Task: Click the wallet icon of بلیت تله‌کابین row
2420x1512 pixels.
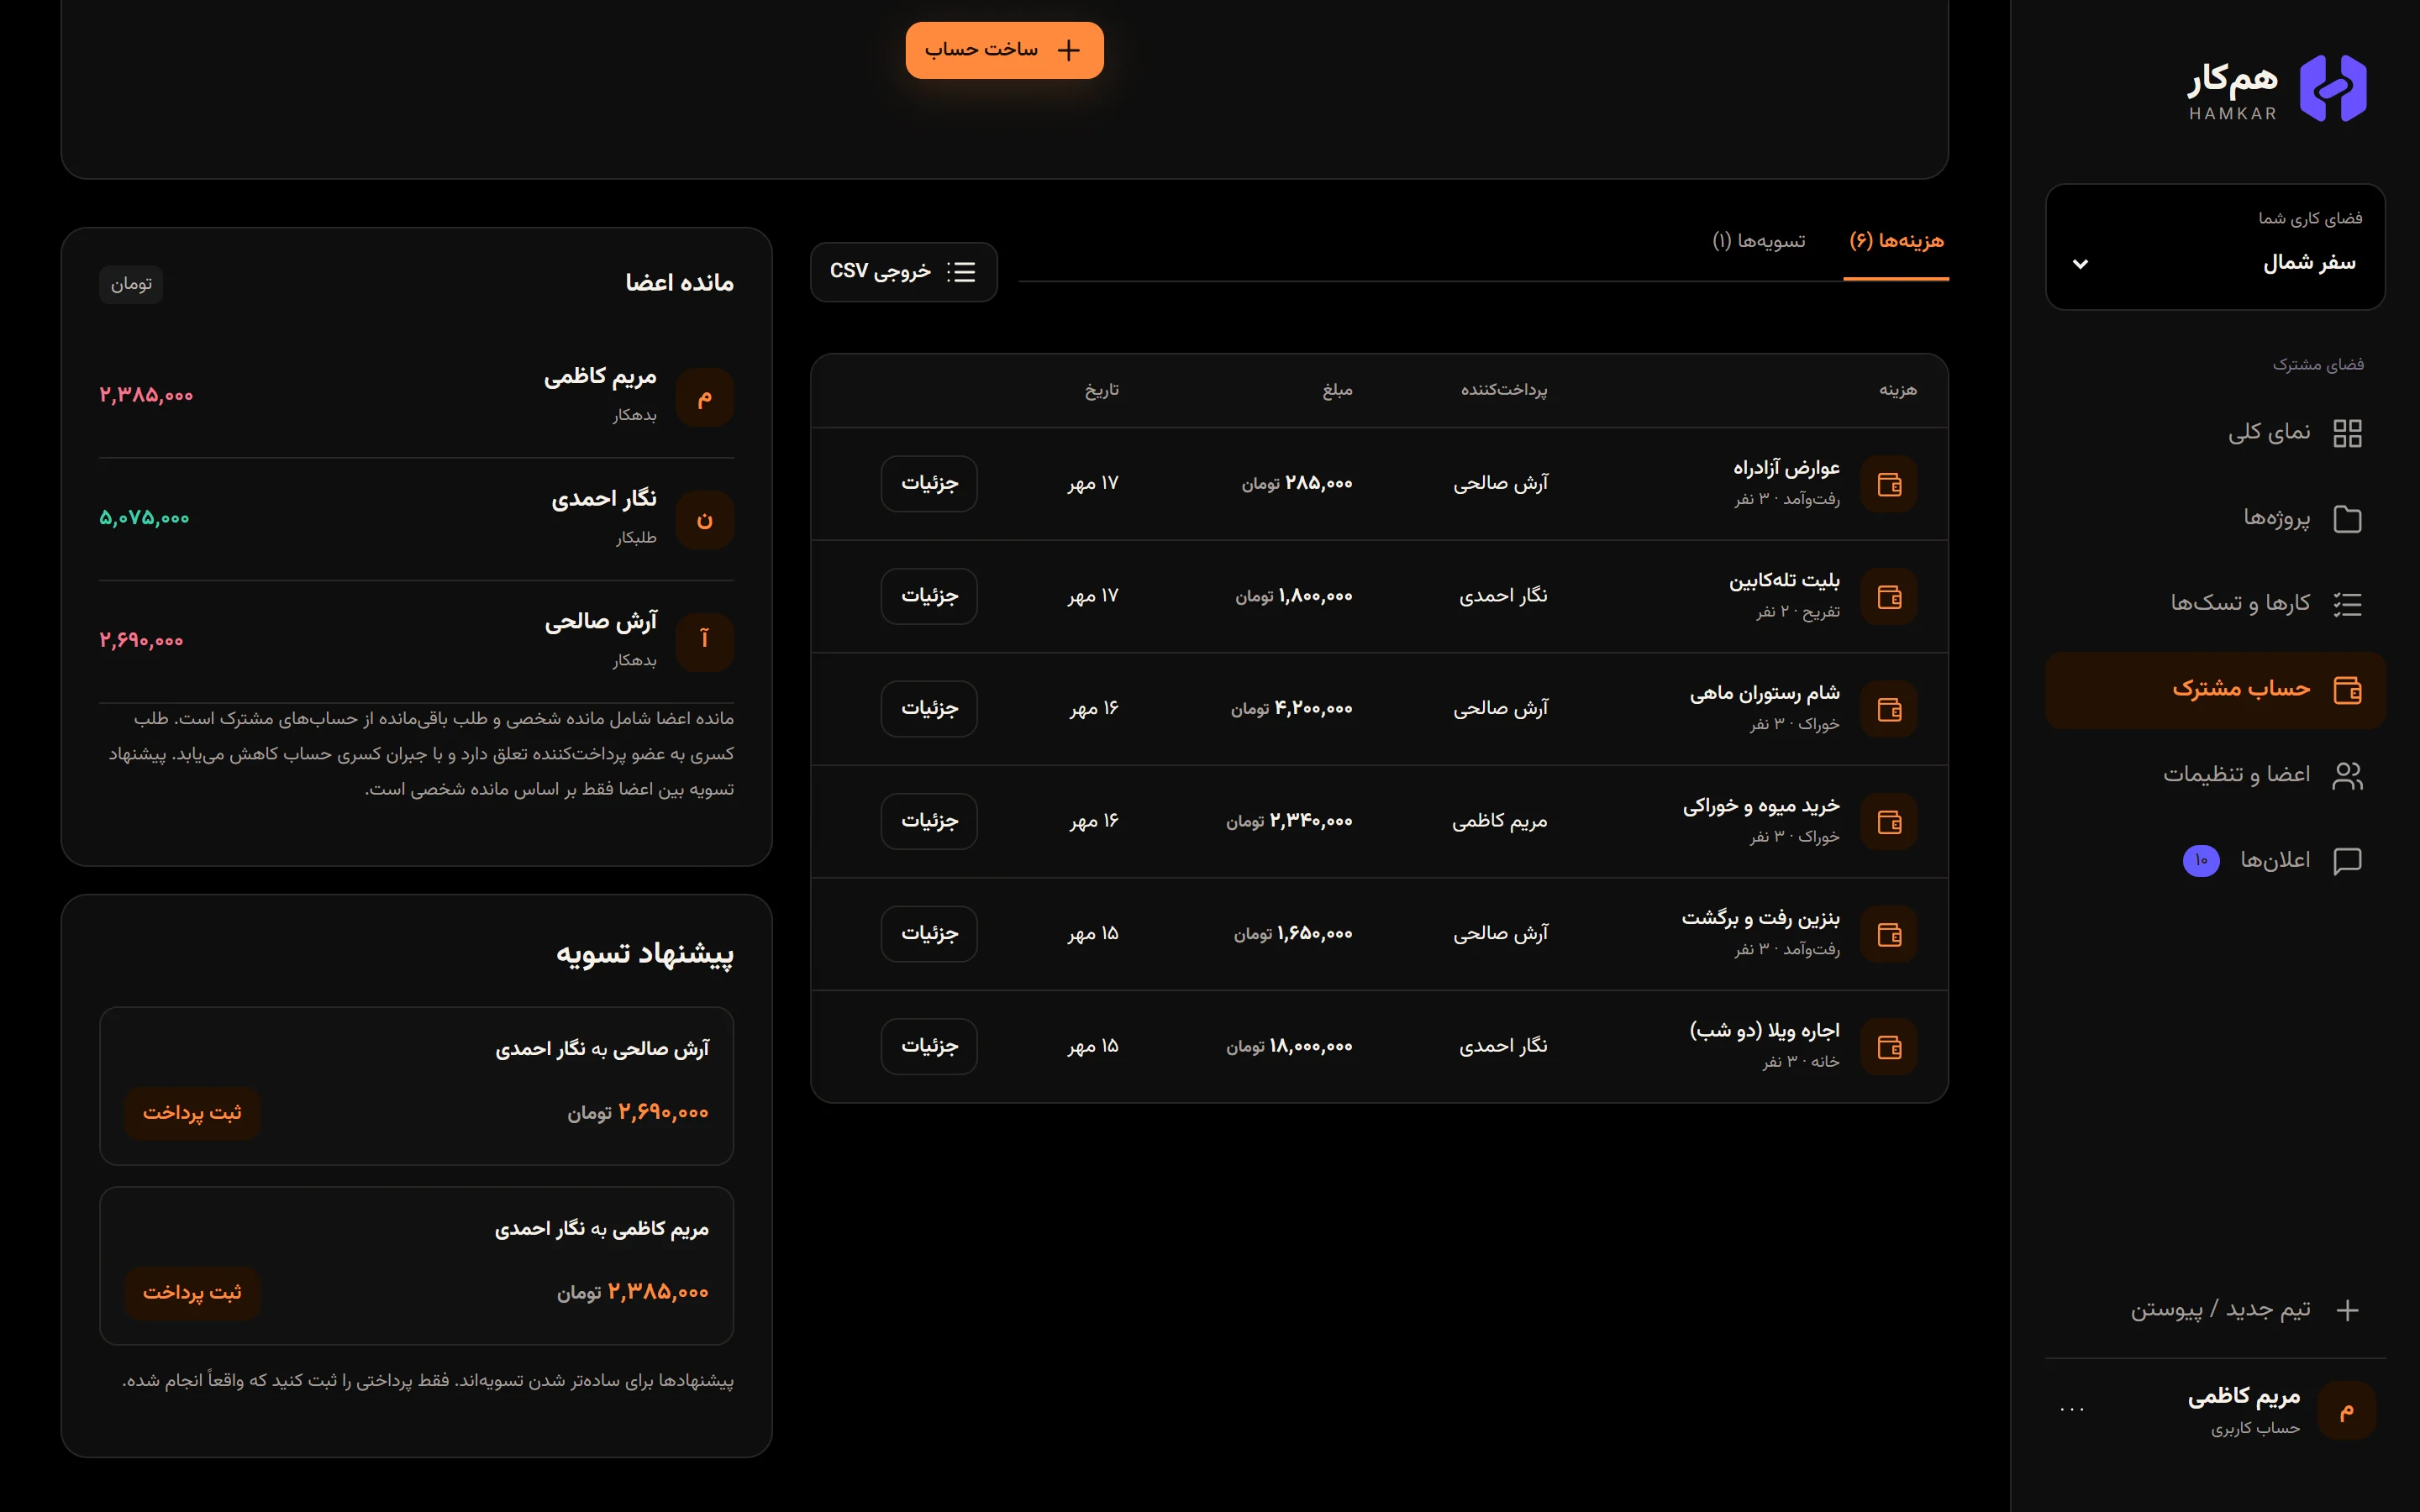Action: click(1889, 597)
